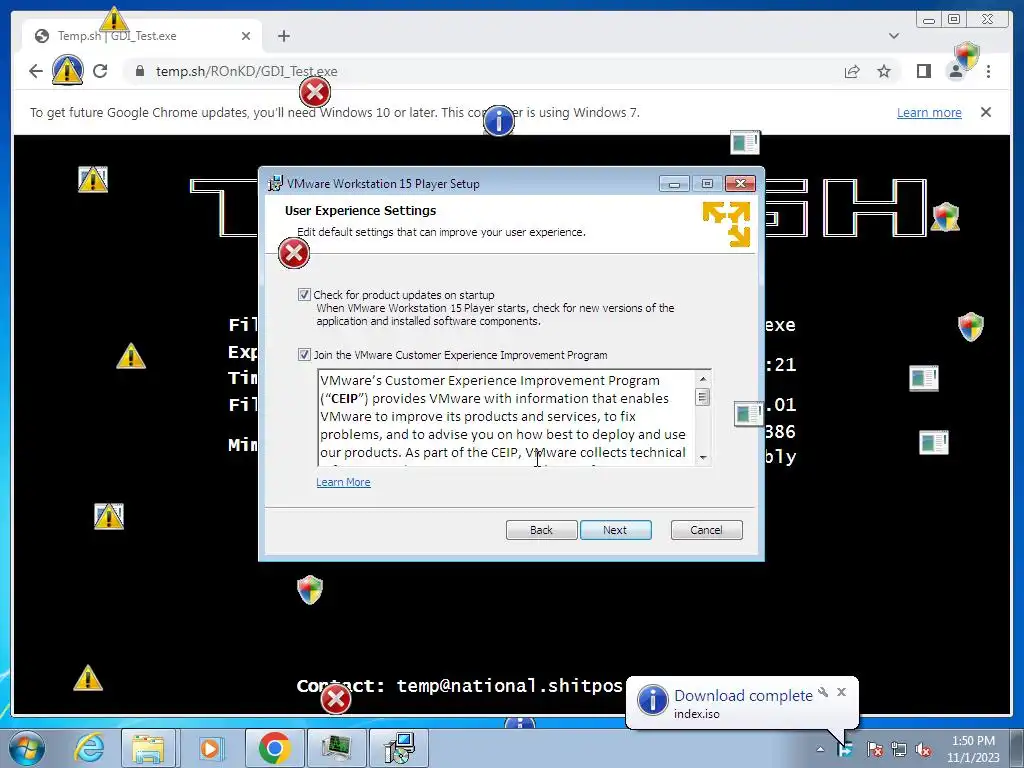
Task: Minimize the VMware setup dialog
Action: click(x=674, y=184)
